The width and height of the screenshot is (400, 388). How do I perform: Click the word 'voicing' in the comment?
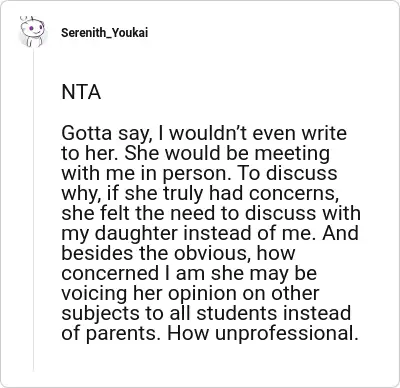pyautogui.click(x=94, y=293)
